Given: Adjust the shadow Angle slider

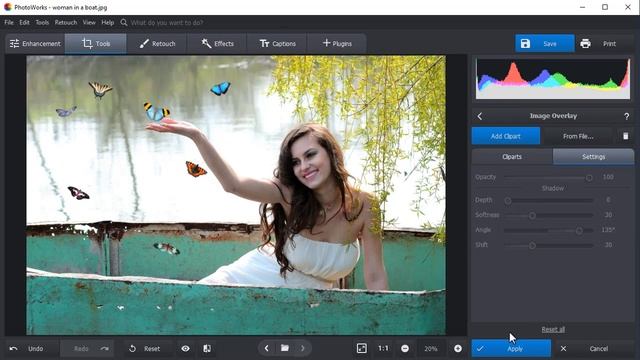Looking at the screenshot, I should coord(549,230).
